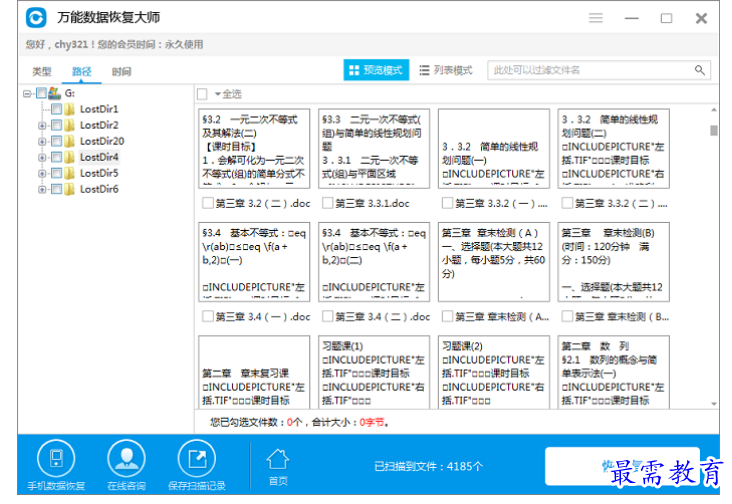Click the scroll up arrow of file list
This screenshot has width=732, height=504.
(714, 110)
